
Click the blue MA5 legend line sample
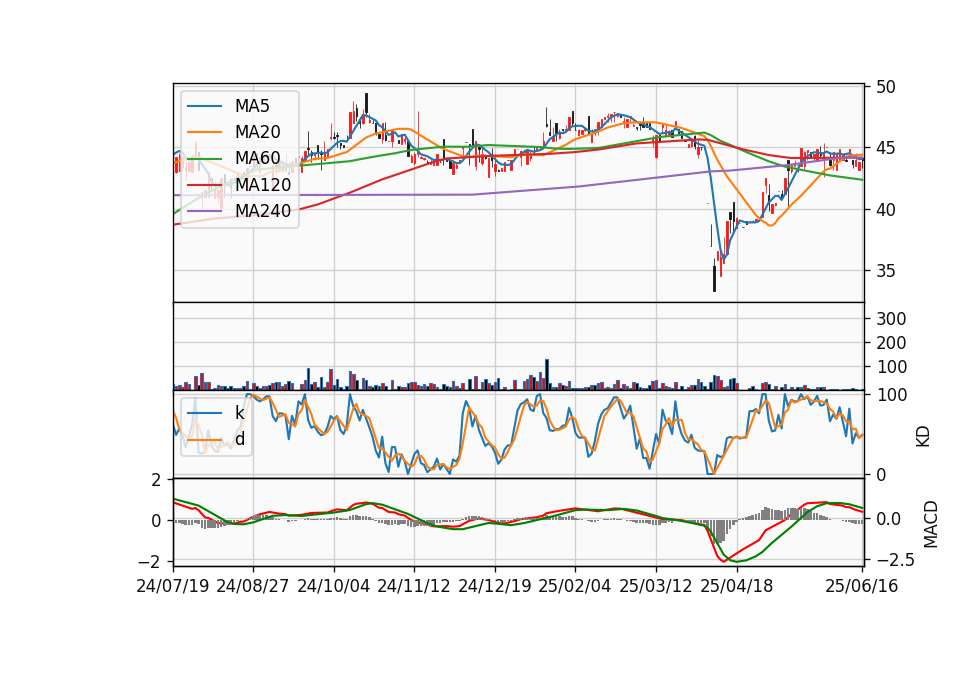[x=204, y=106]
